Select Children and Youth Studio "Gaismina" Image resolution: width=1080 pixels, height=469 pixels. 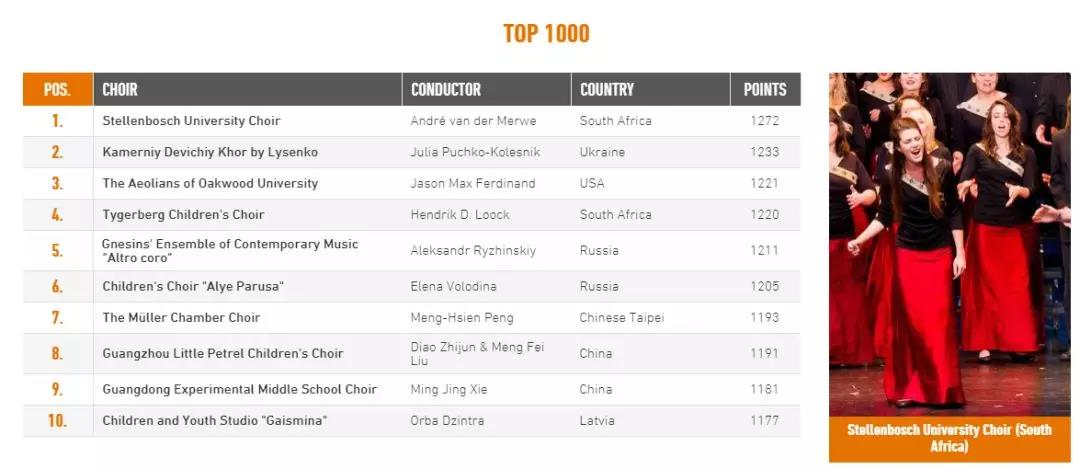pyautogui.click(x=214, y=421)
